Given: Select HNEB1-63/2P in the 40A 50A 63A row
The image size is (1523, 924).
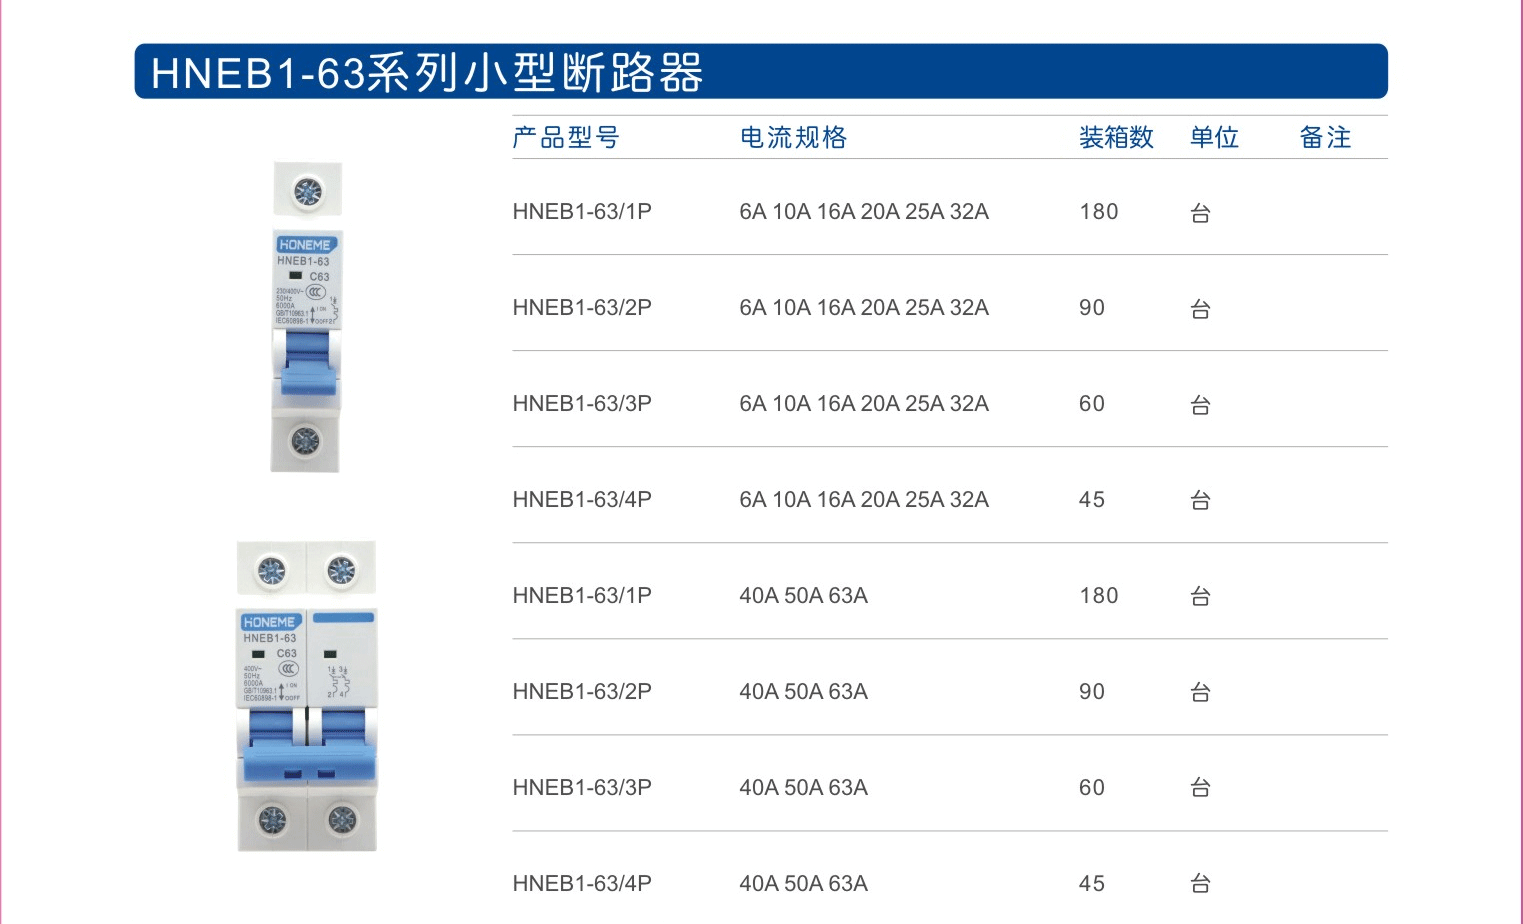Looking at the screenshot, I should click(x=582, y=692).
